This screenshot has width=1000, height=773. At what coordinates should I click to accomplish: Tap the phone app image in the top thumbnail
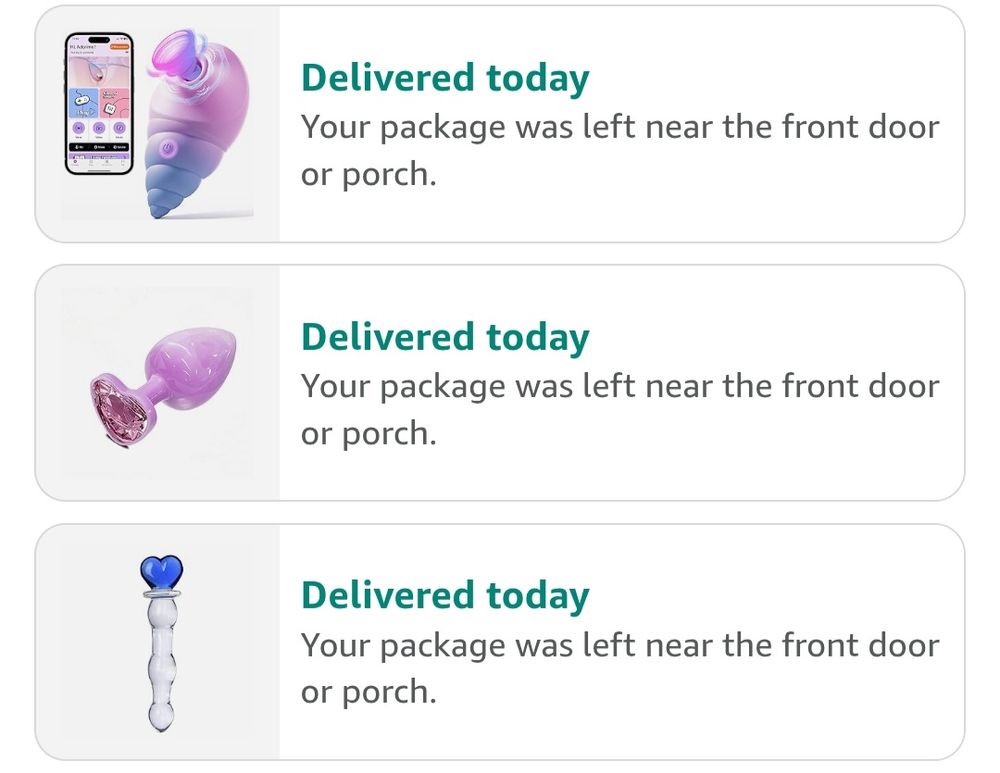(x=99, y=103)
